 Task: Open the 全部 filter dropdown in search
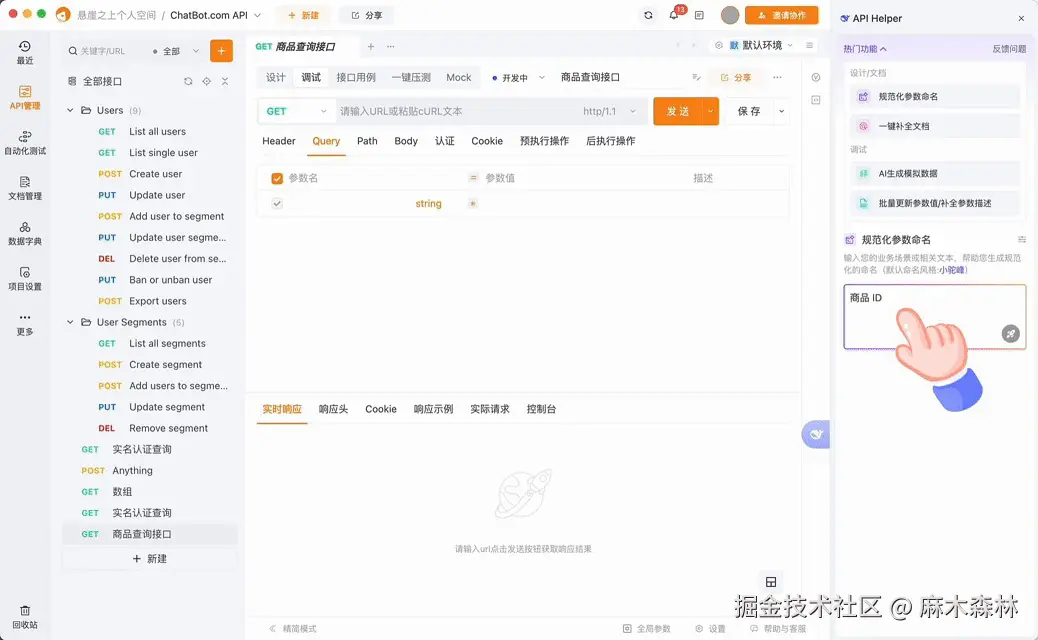coord(175,51)
